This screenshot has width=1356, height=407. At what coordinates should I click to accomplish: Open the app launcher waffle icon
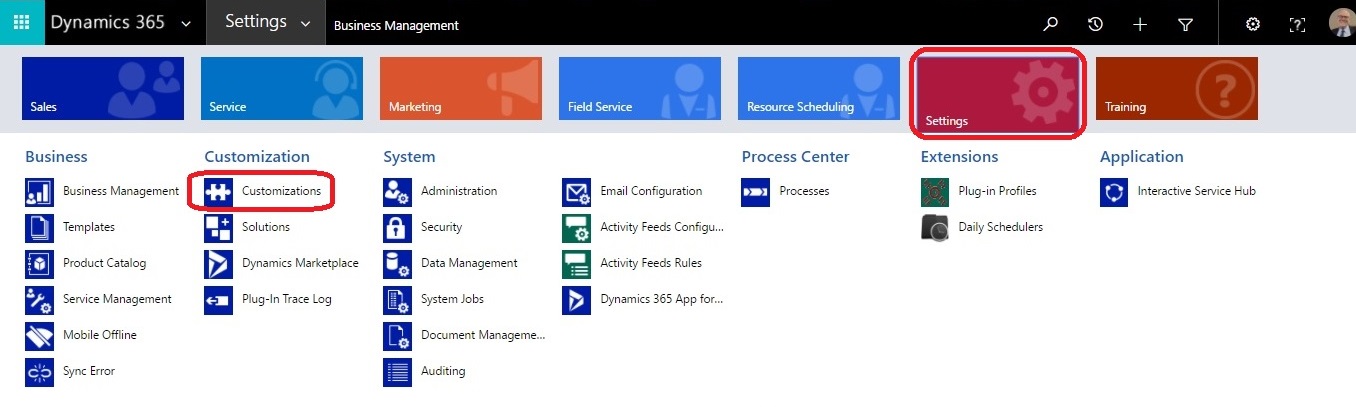tap(22, 22)
